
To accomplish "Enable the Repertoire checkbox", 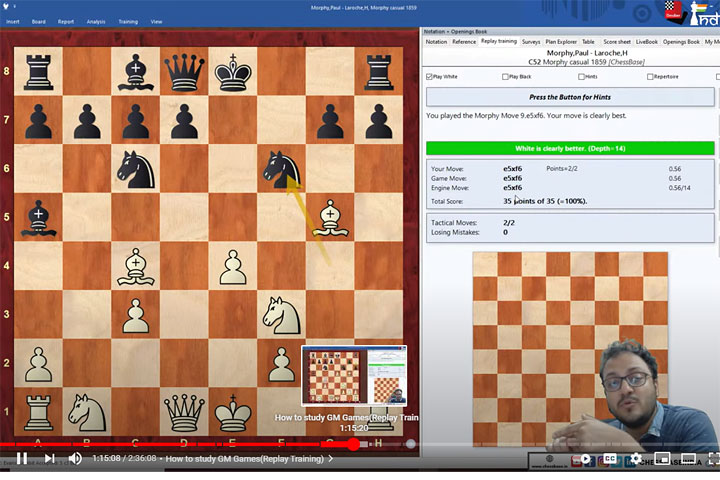I will click(651, 76).
